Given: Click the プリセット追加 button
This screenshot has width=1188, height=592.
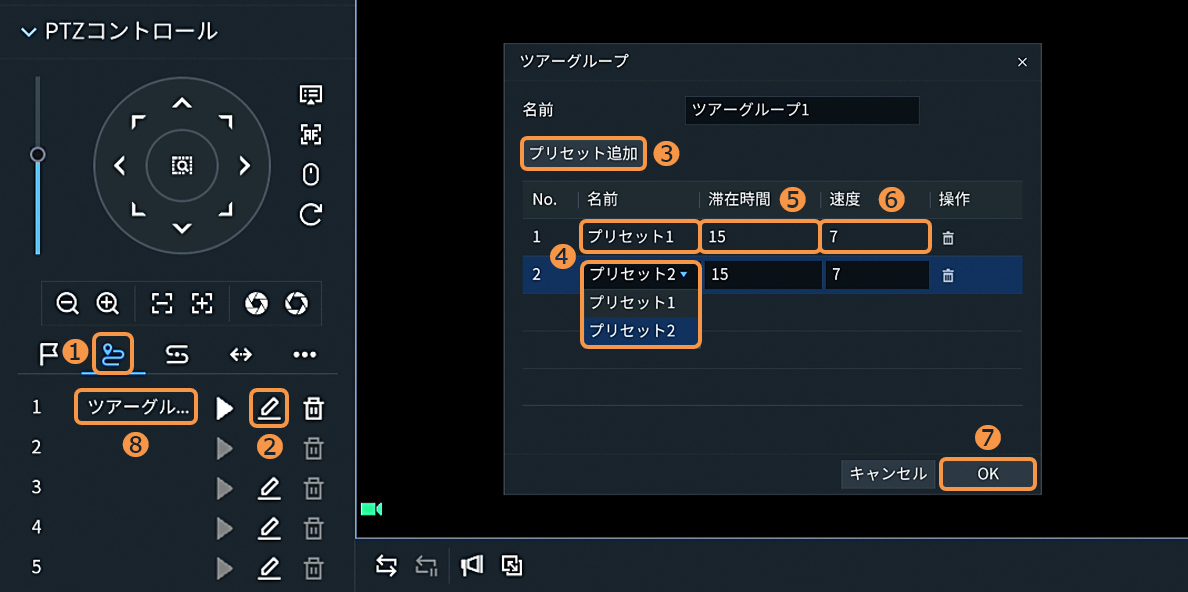Looking at the screenshot, I should point(583,153).
